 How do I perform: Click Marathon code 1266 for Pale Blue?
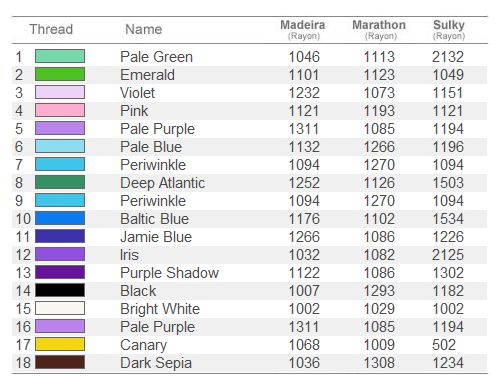pos(379,147)
